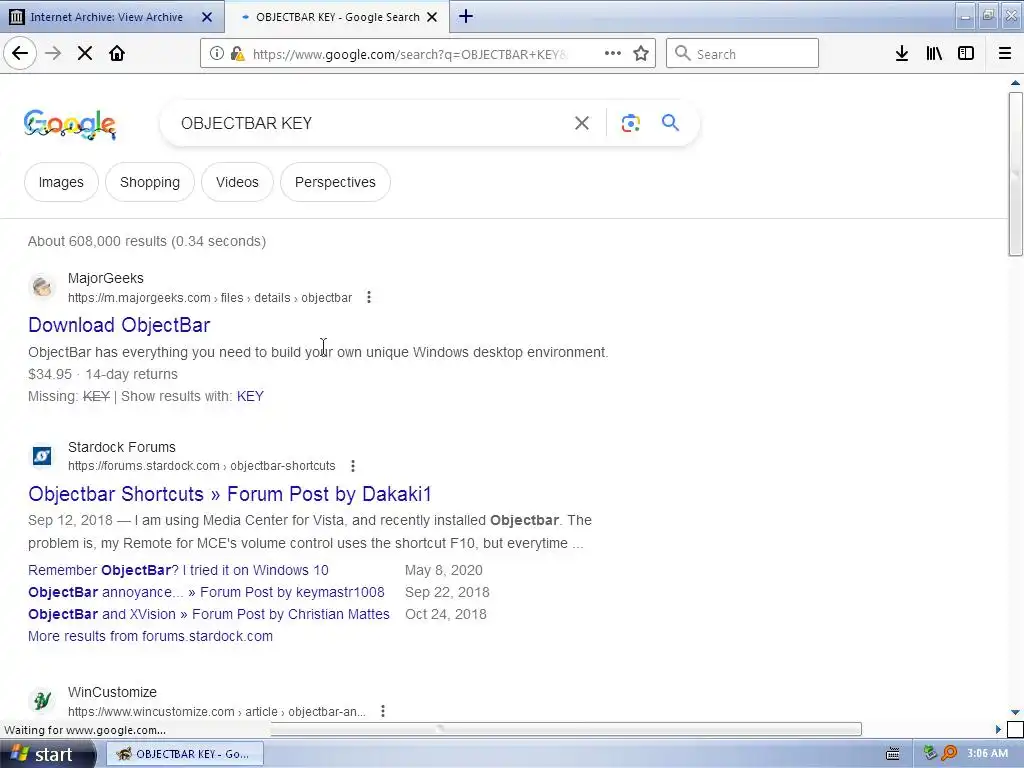
Task: Click the MajorGeeks majorgeeks.com URL breadcrumb
Action: point(210,298)
